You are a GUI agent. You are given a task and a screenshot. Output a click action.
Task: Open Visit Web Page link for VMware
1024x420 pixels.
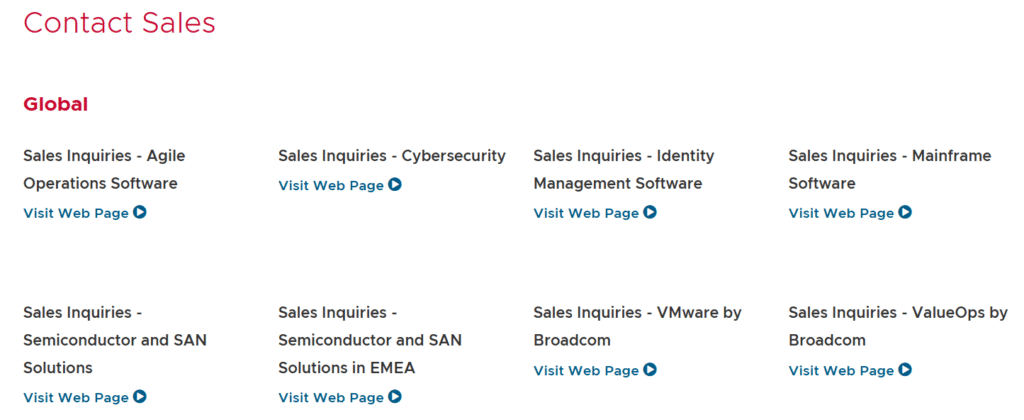(586, 371)
